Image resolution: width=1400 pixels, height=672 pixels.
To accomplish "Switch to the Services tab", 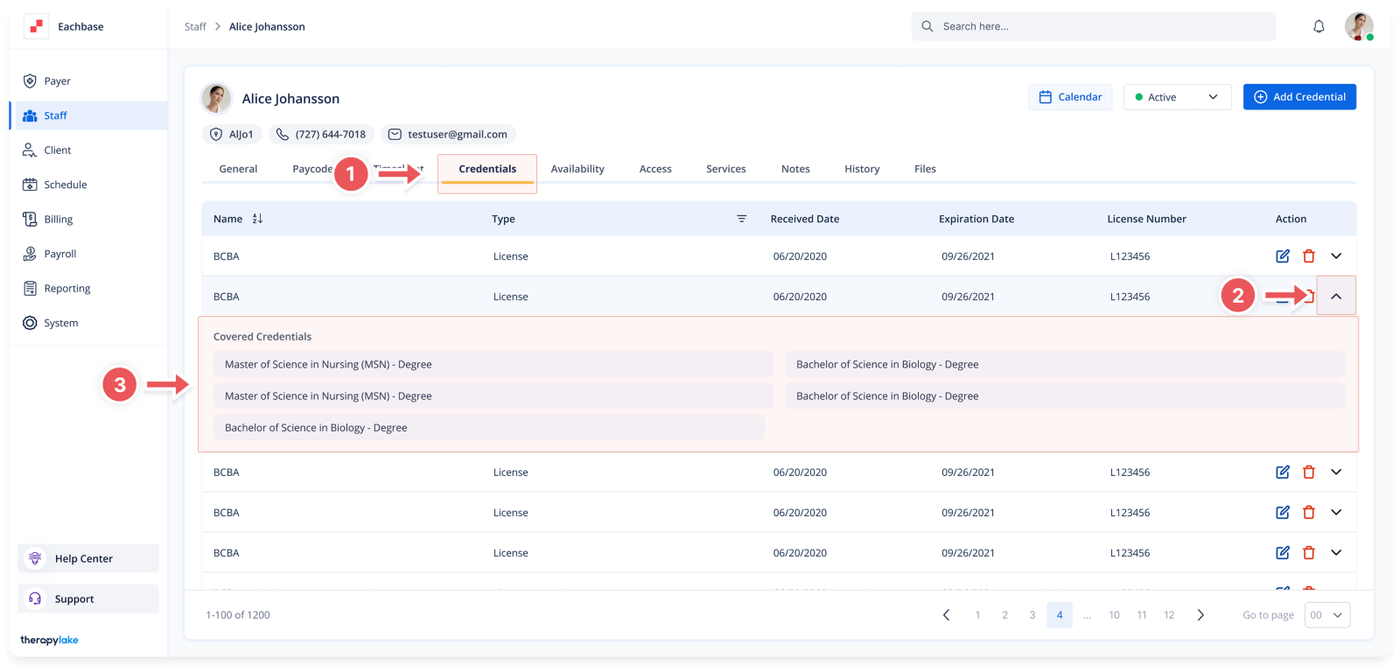I will [725, 169].
